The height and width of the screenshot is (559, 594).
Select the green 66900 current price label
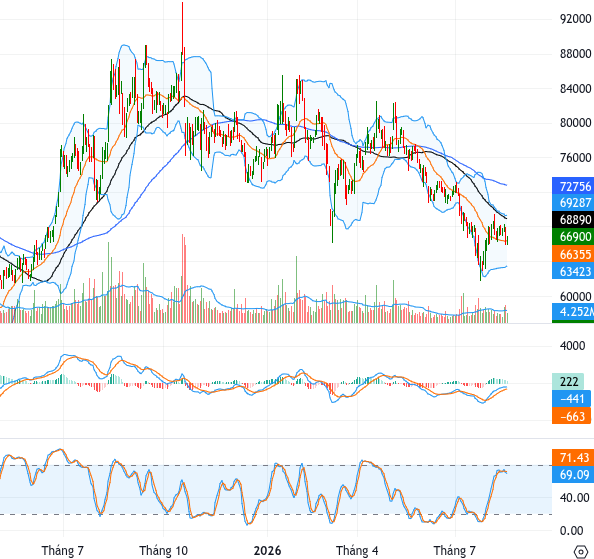[573, 237]
